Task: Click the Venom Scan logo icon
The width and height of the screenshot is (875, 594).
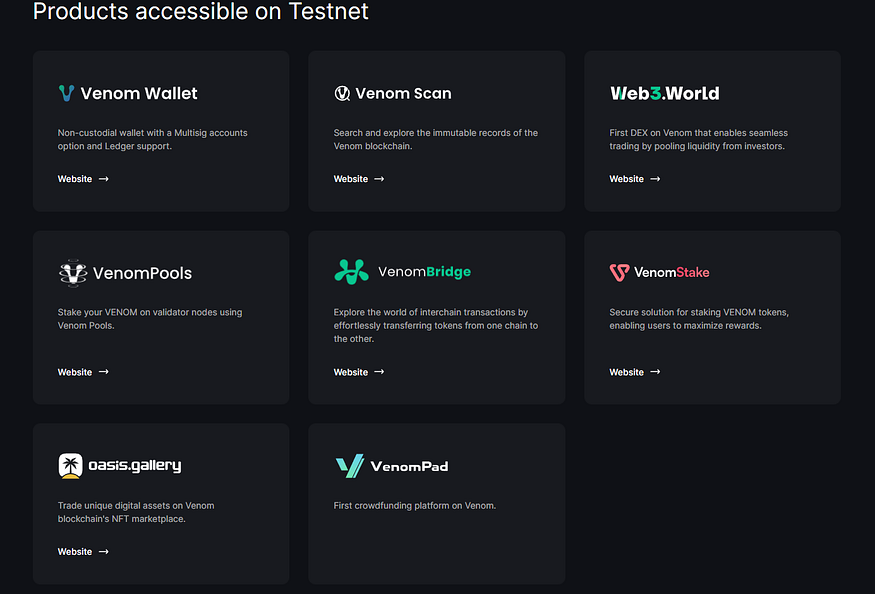Action: click(342, 93)
